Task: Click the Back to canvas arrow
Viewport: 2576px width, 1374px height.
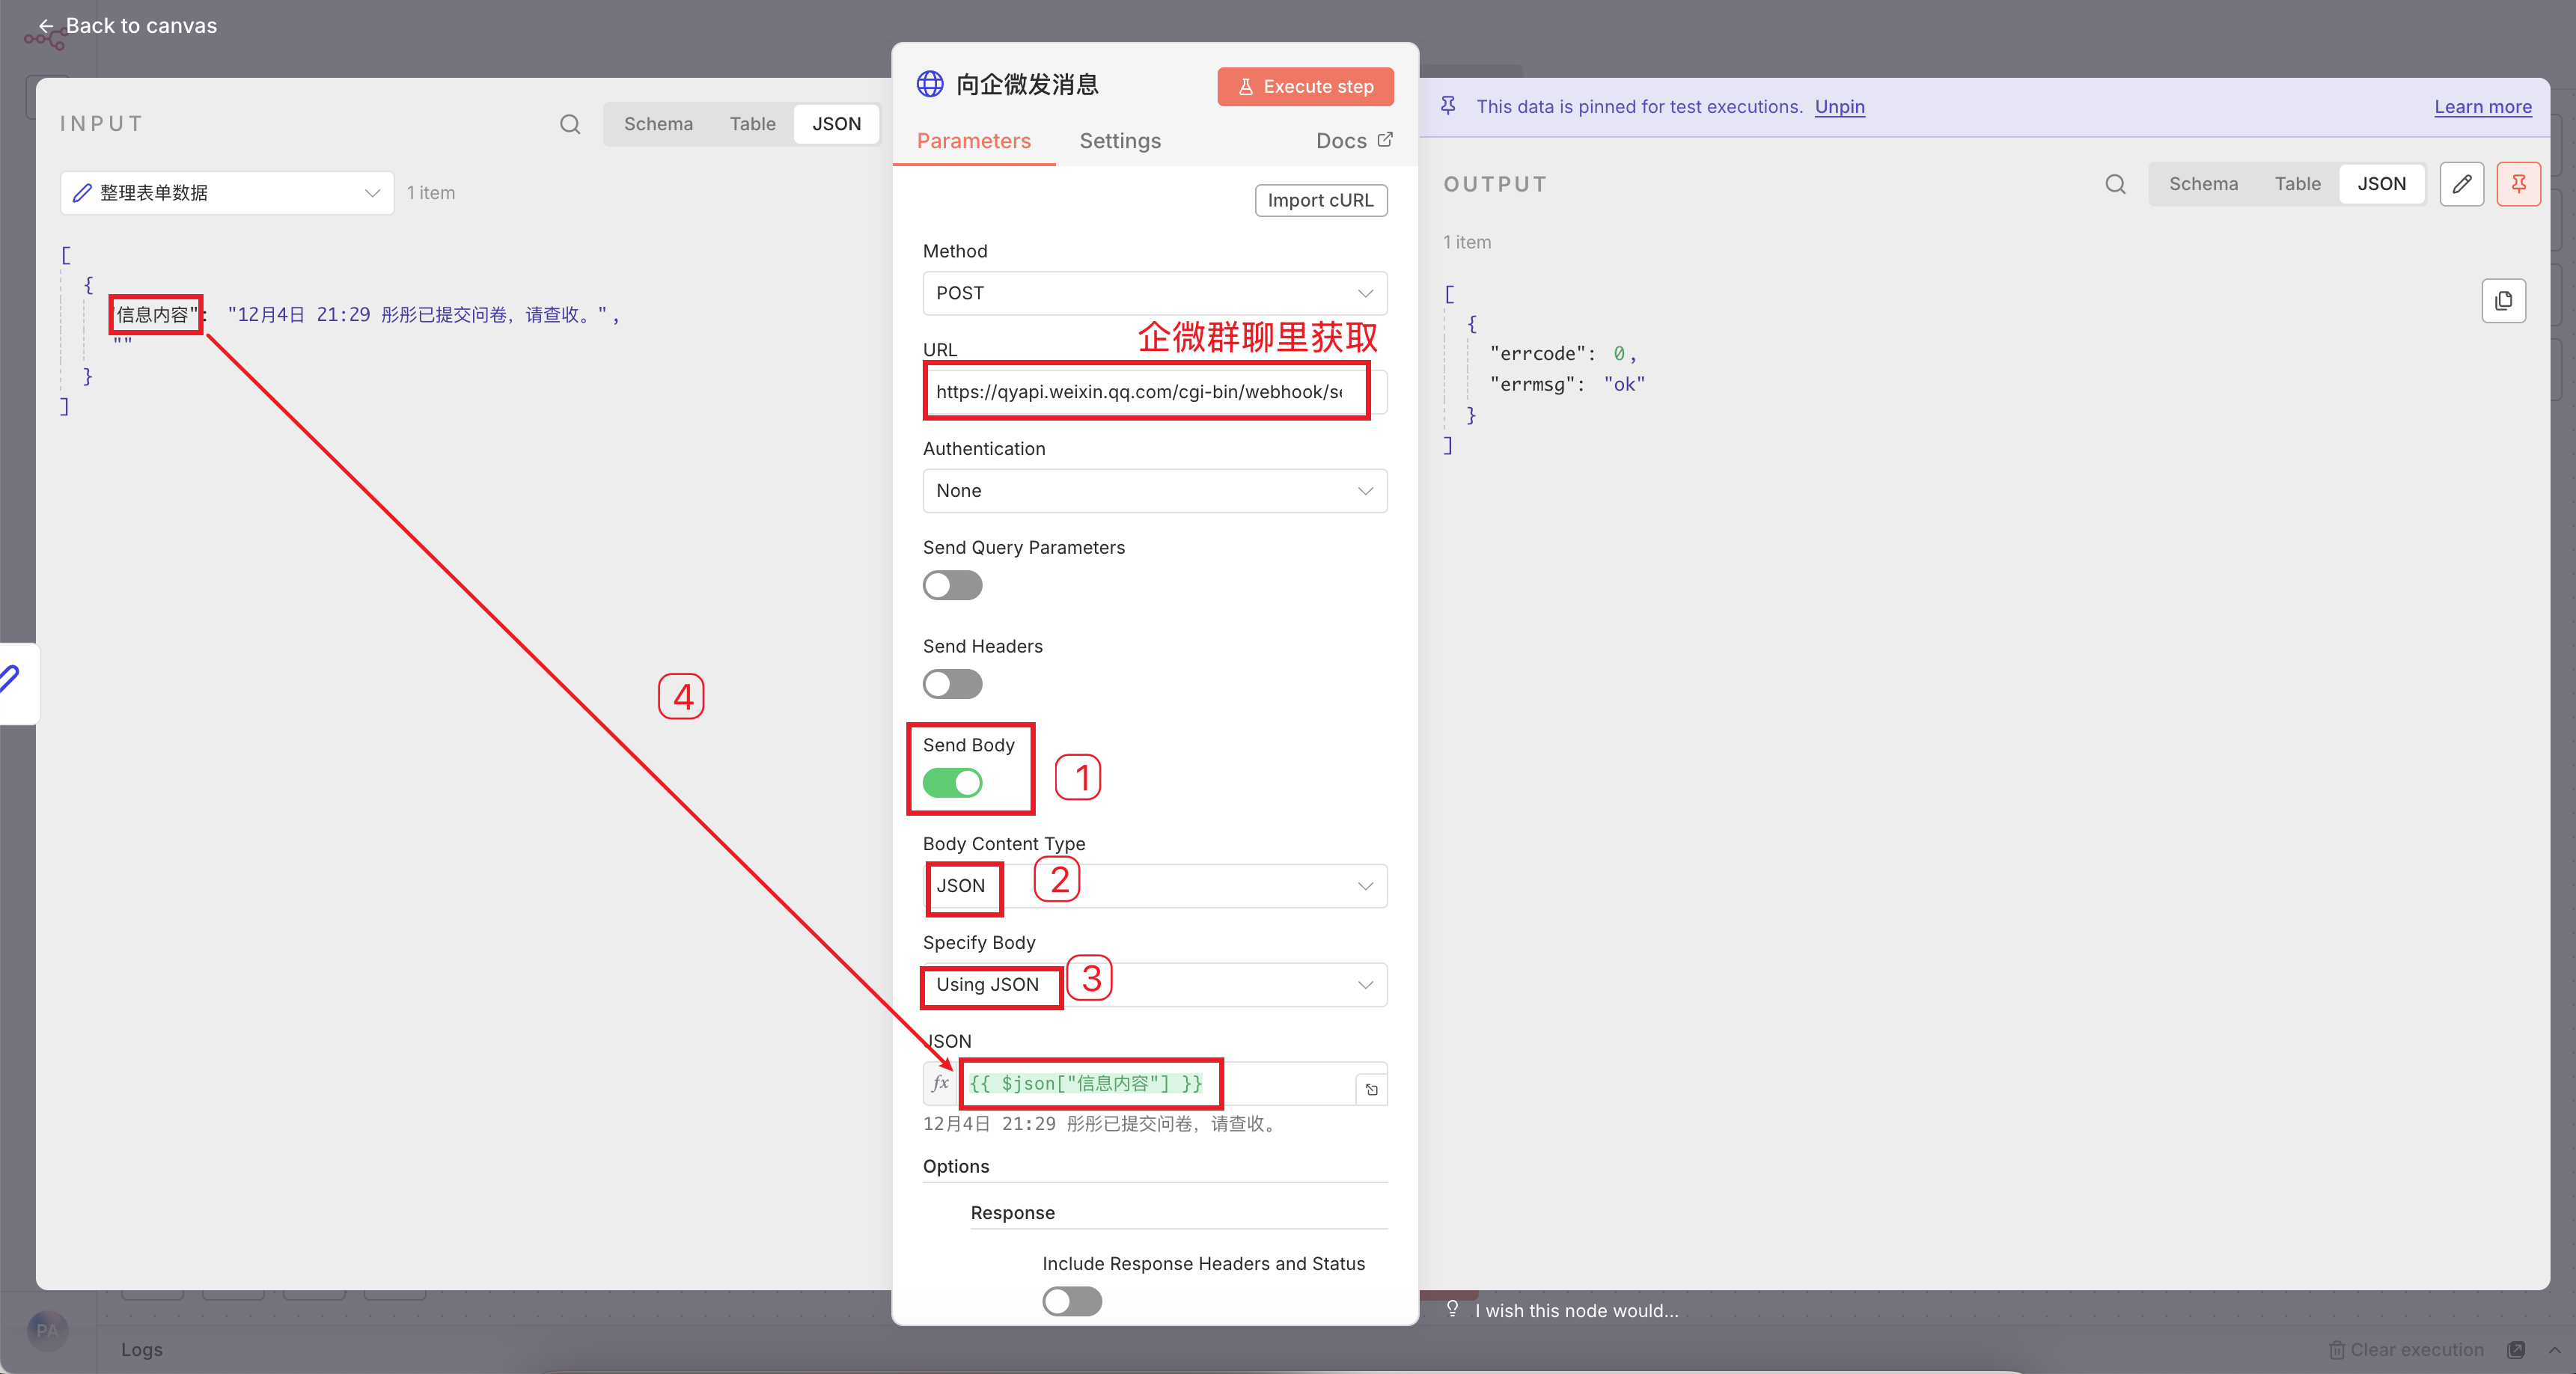Action: click(46, 26)
